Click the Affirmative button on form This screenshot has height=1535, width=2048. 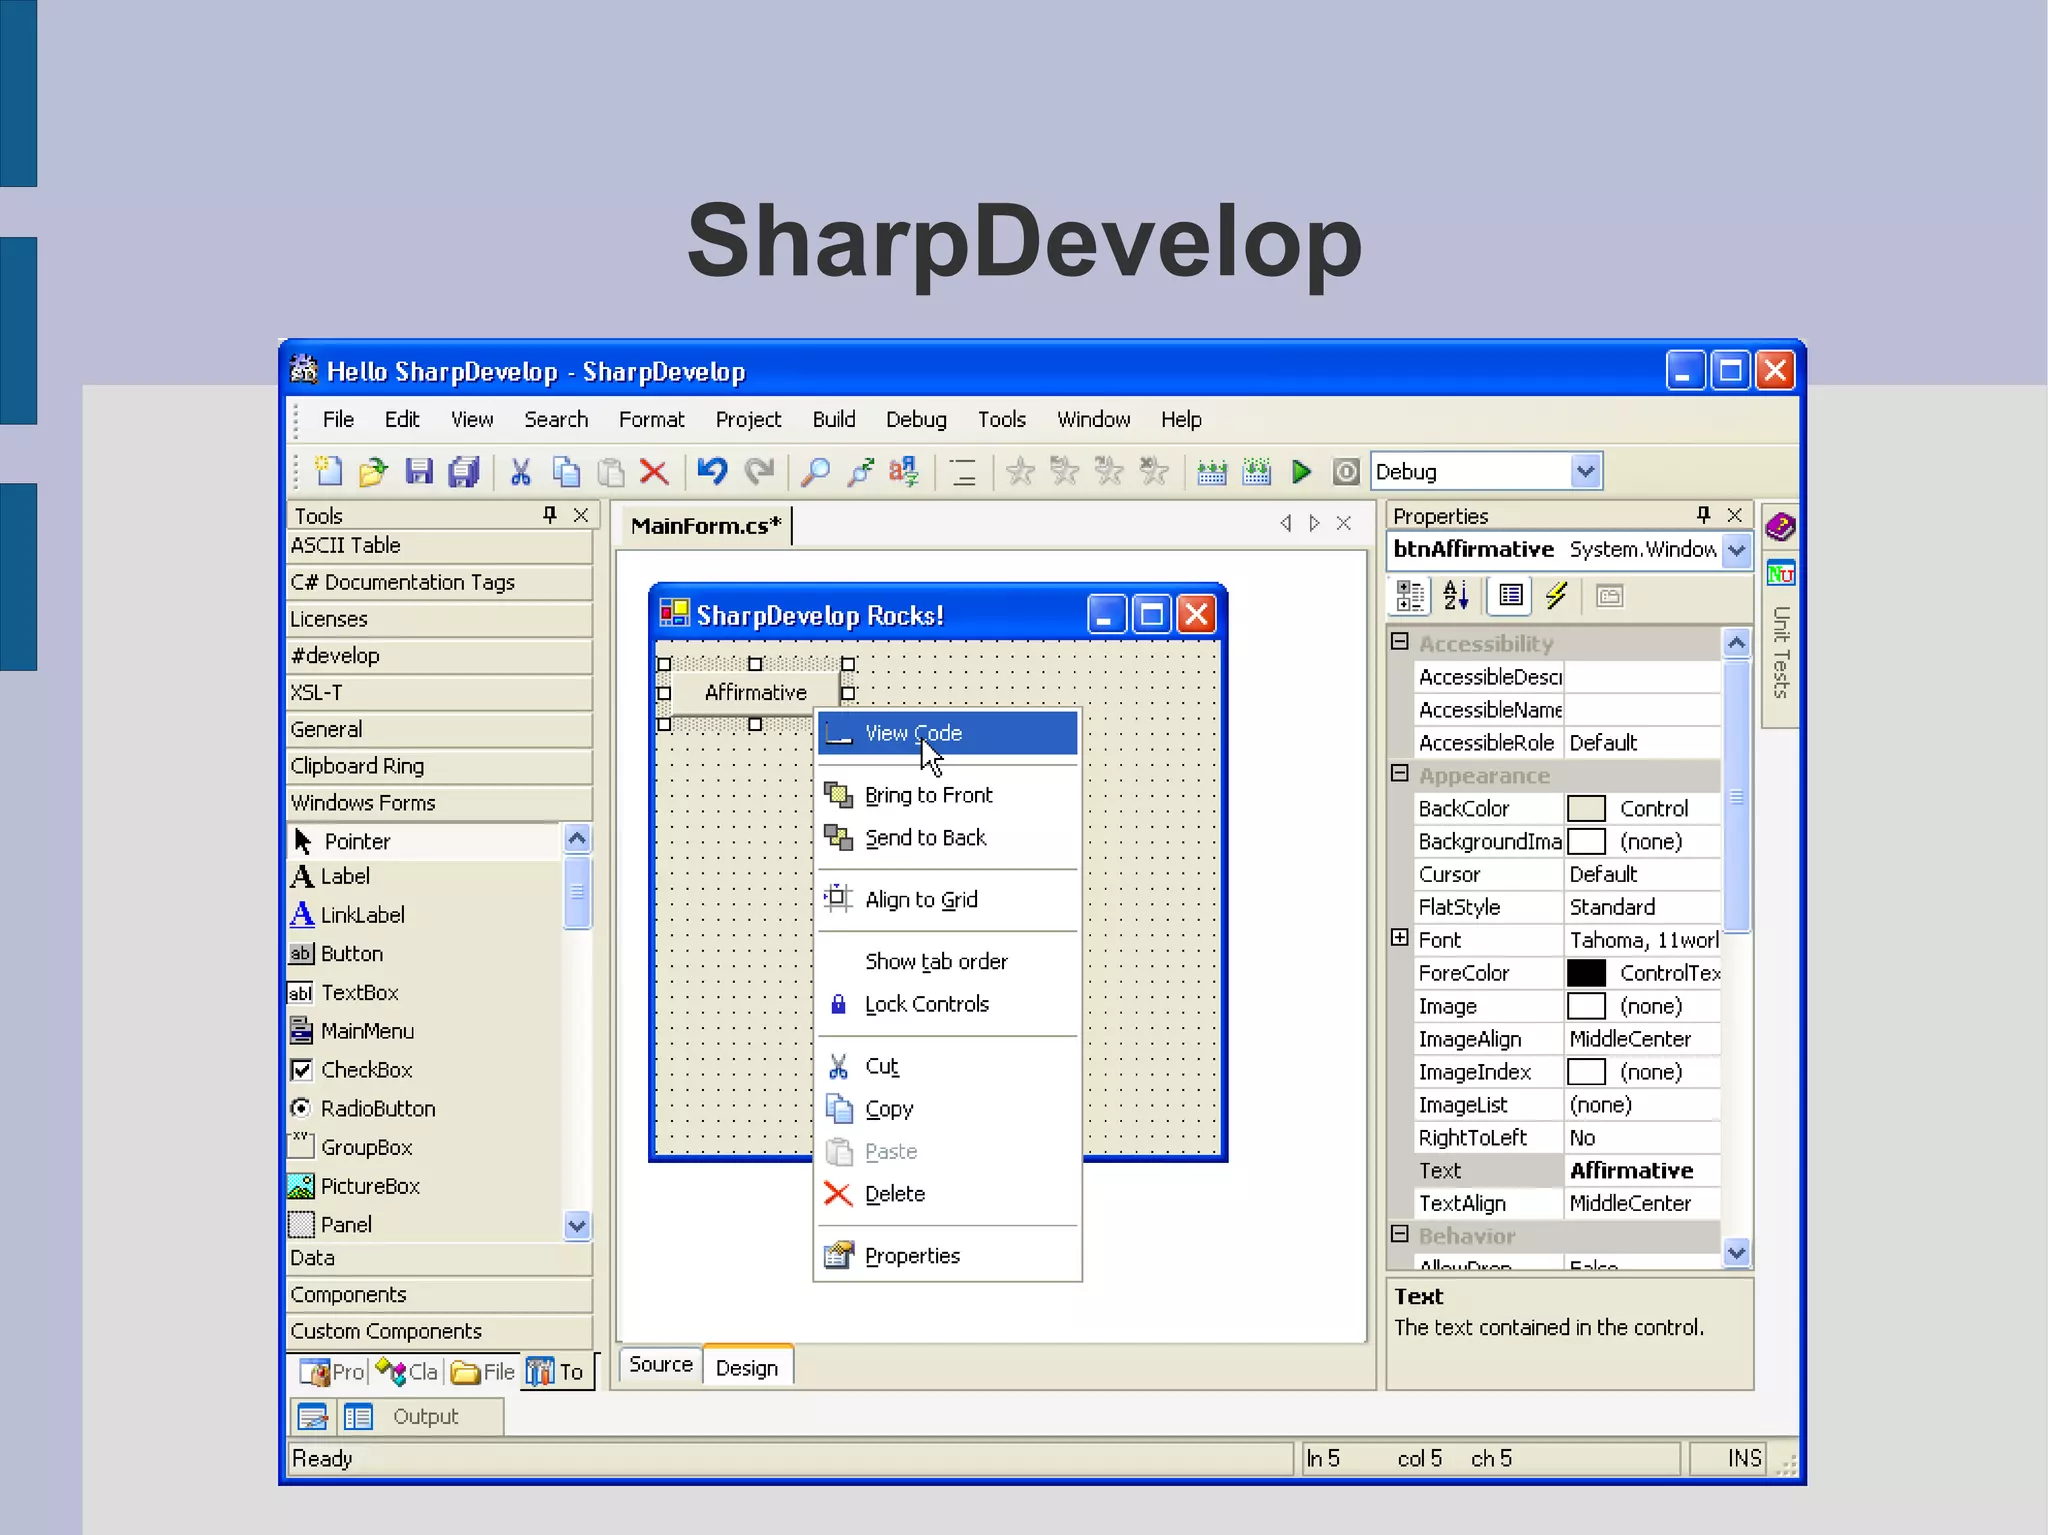(755, 693)
